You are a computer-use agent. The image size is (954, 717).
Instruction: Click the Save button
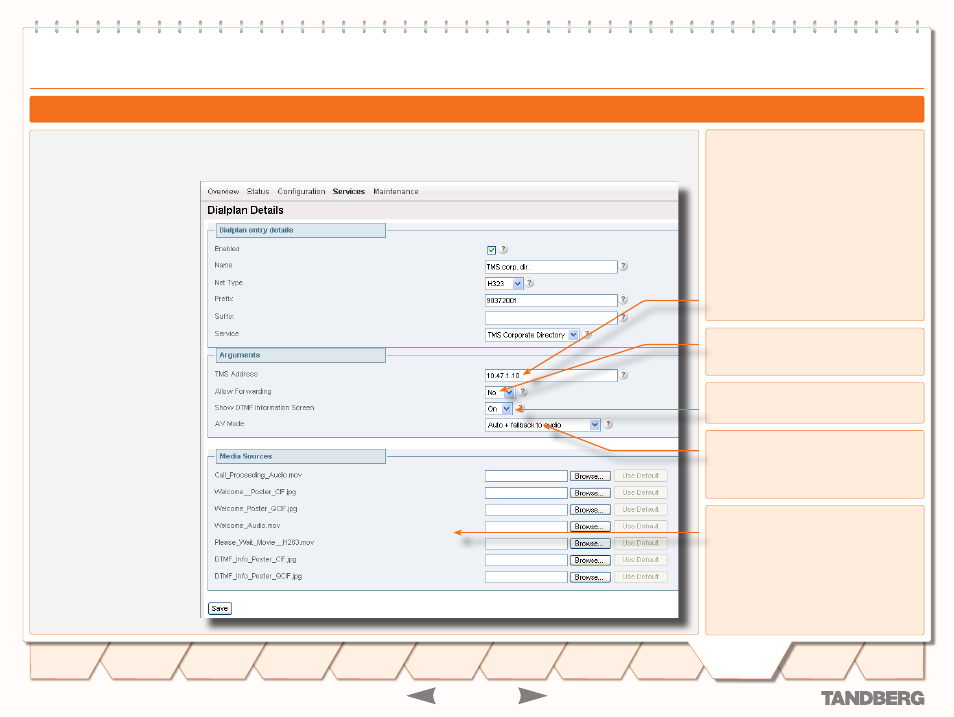[220, 608]
